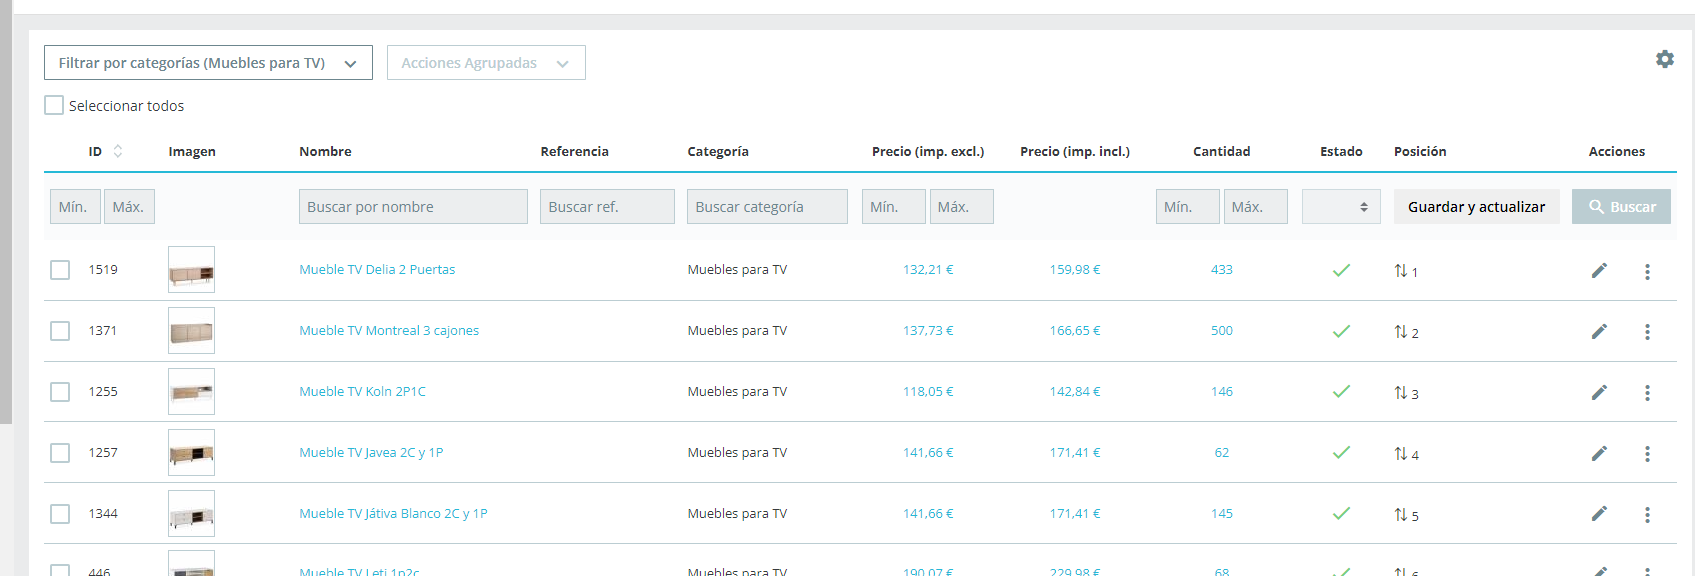The image size is (1695, 576).
Task: Click the price Máx. filter field
Action: [962, 207]
